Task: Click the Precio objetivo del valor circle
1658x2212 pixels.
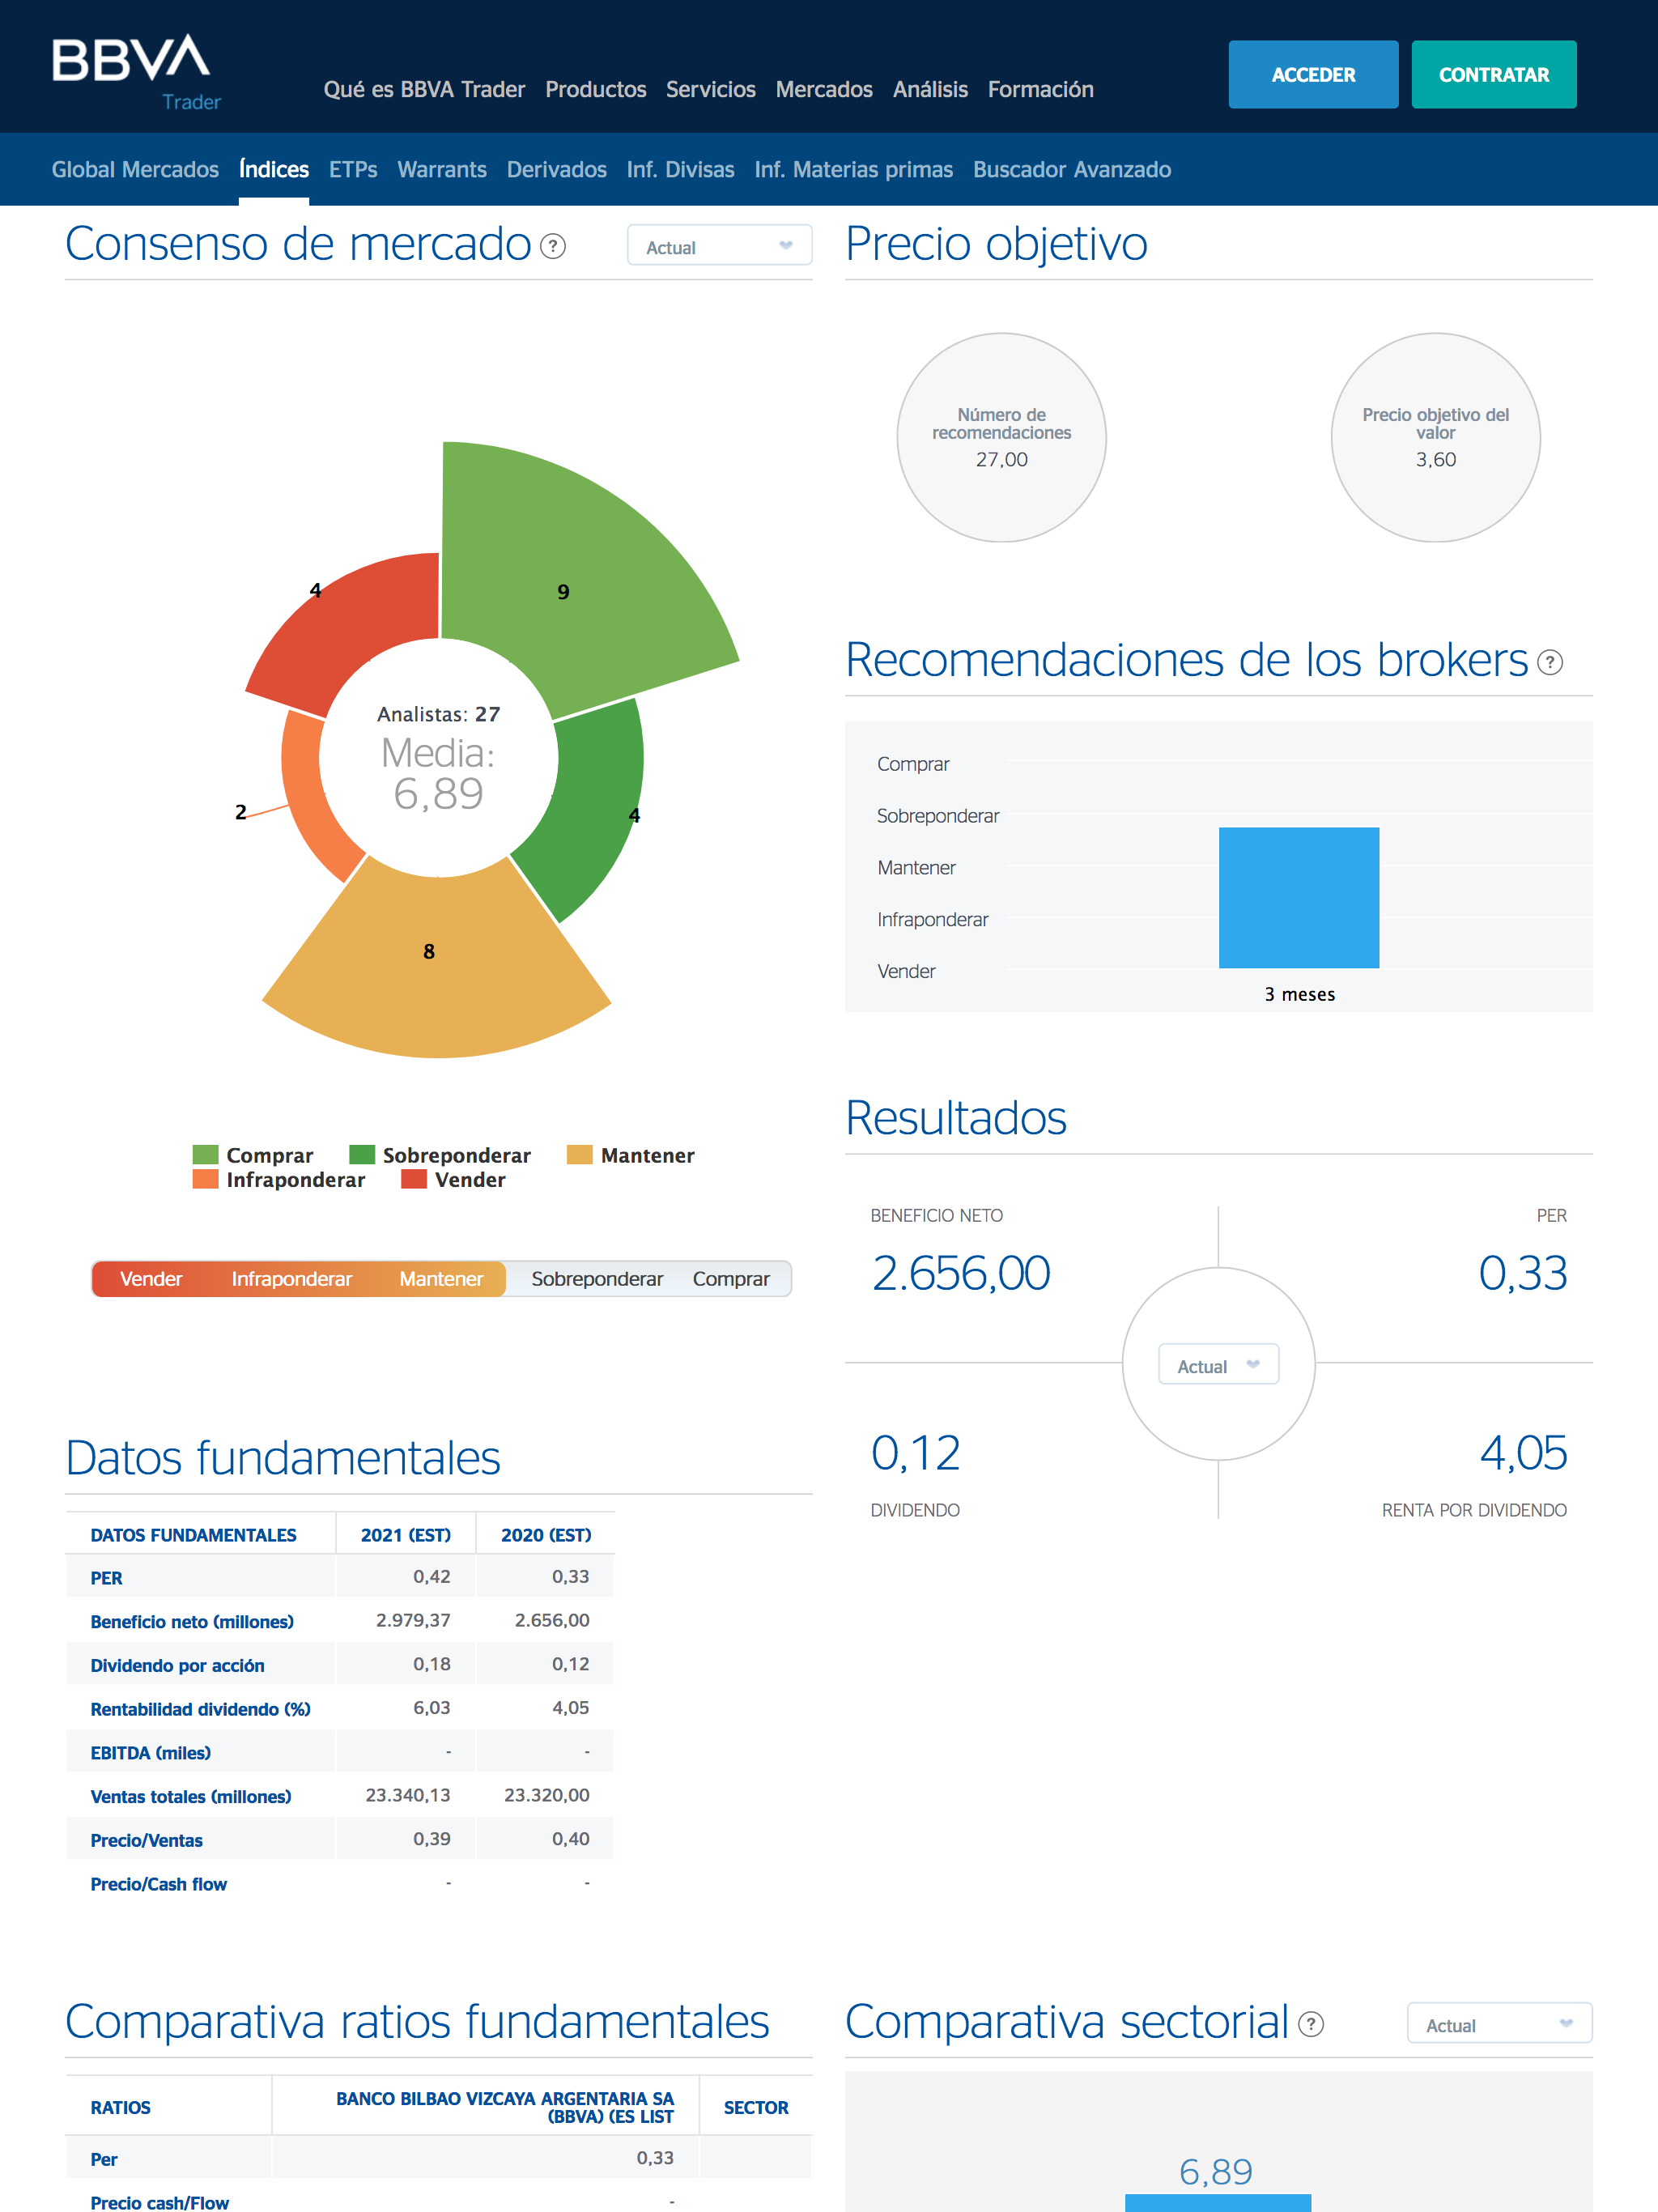Action: click(x=1436, y=437)
